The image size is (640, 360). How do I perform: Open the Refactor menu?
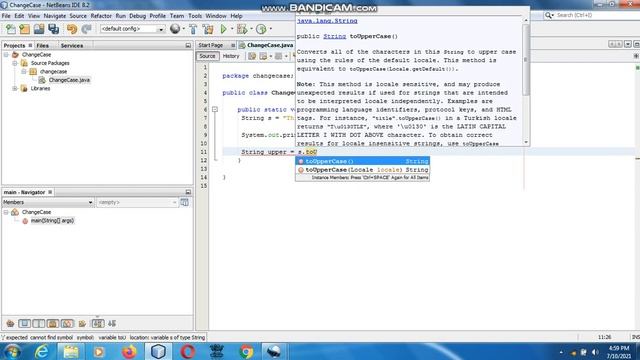coord(101,16)
